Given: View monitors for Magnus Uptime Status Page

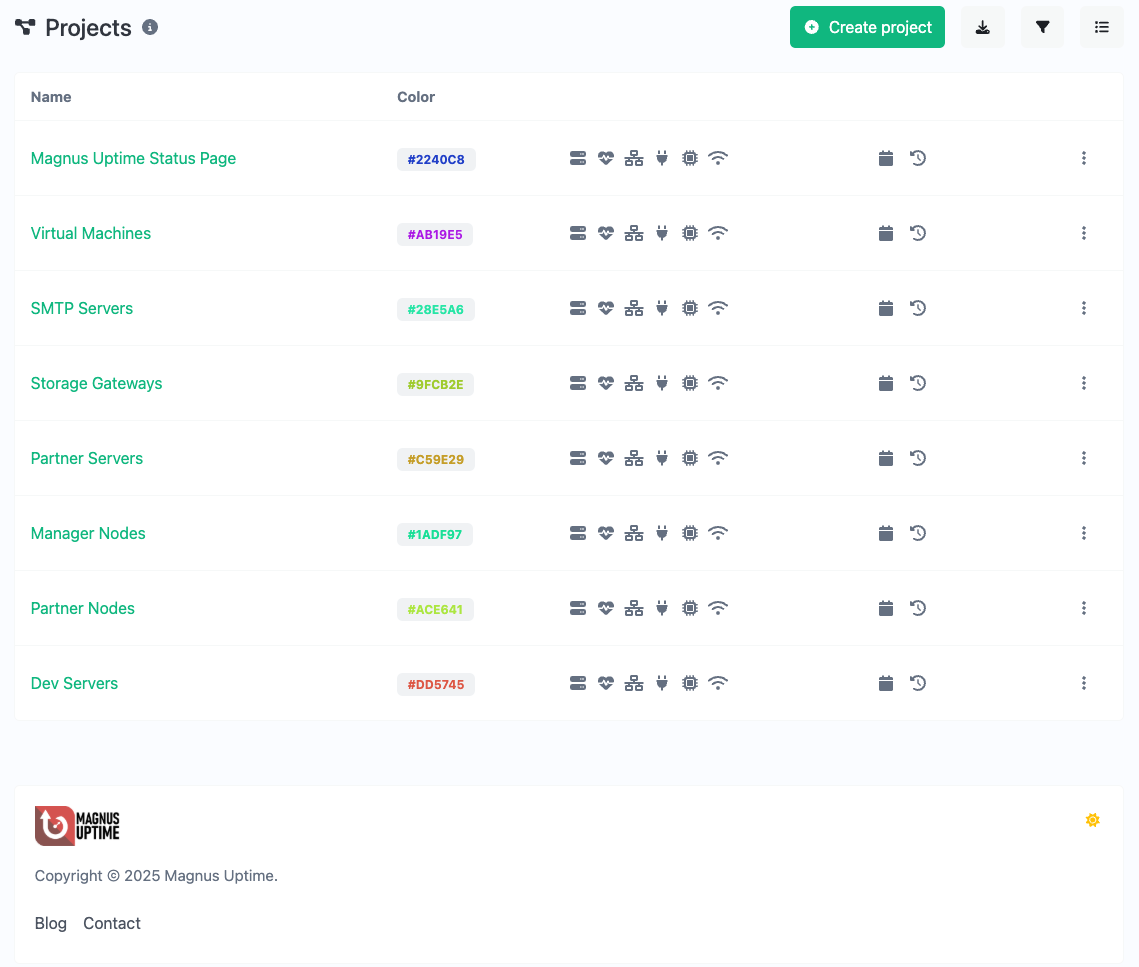Looking at the screenshot, I should (x=577, y=158).
